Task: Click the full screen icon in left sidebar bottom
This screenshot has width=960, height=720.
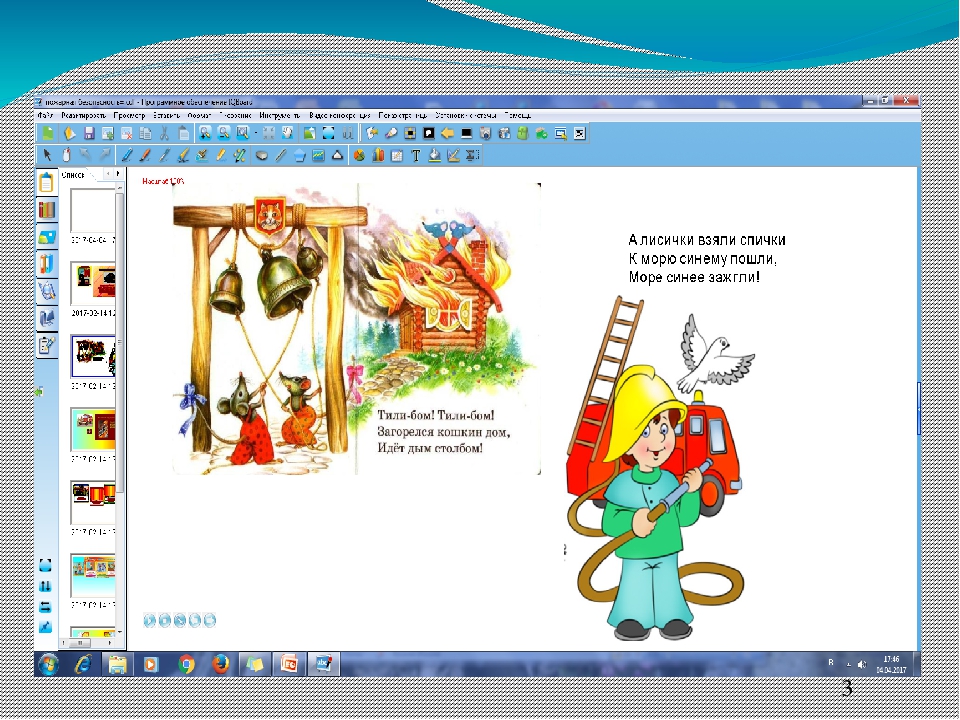Action: click(x=45, y=564)
